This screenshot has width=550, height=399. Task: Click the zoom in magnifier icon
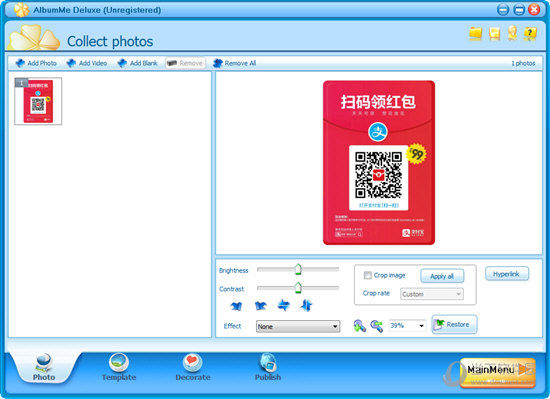click(360, 326)
